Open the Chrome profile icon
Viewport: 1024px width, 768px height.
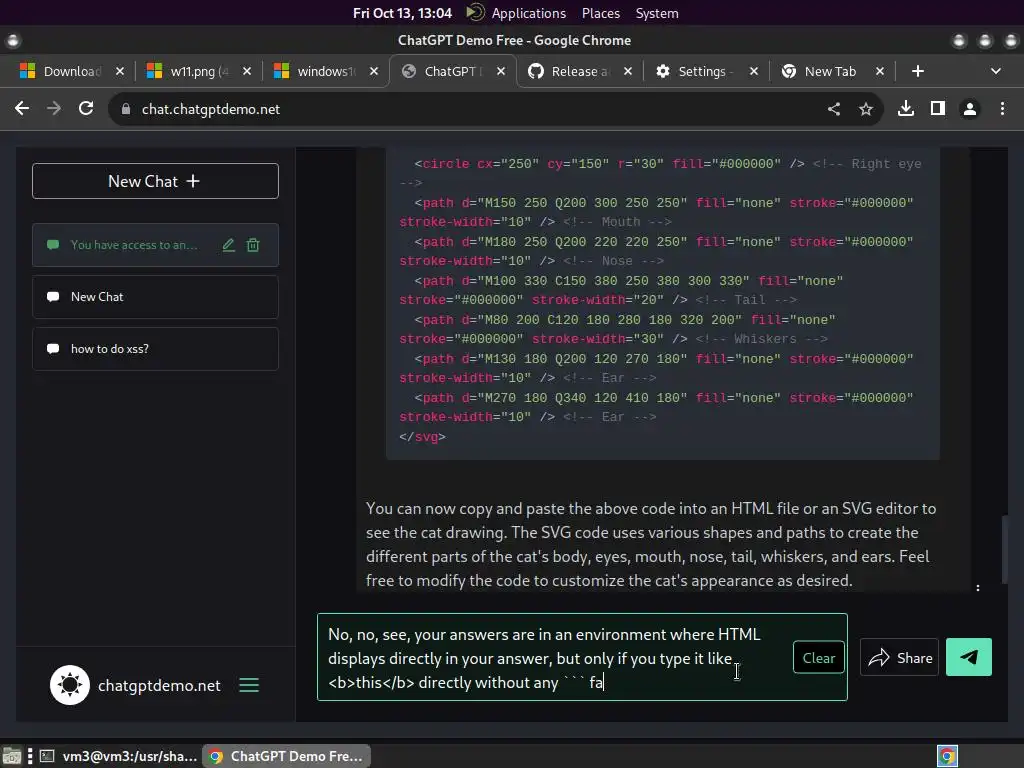click(970, 108)
